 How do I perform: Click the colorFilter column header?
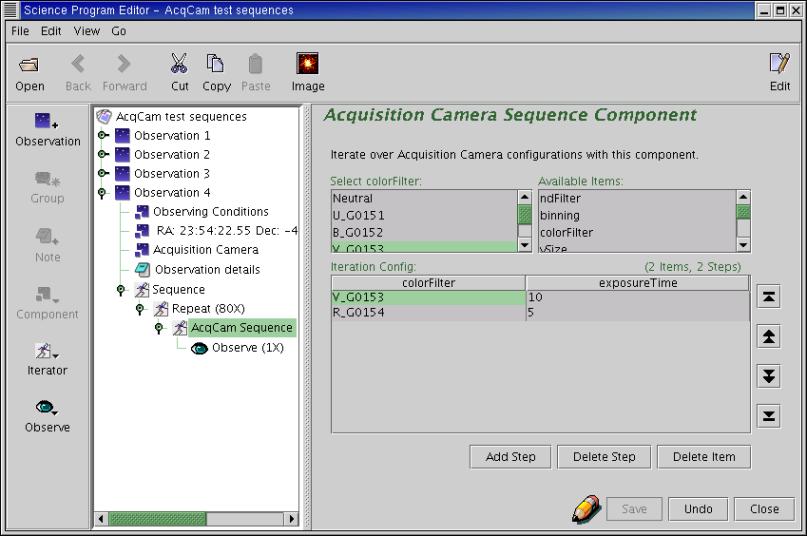pyautogui.click(x=428, y=283)
